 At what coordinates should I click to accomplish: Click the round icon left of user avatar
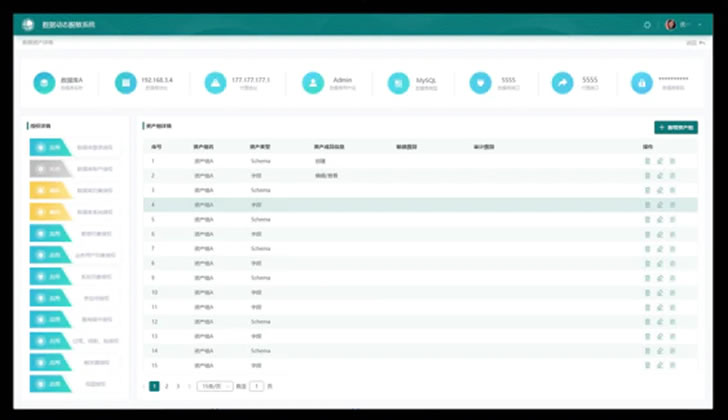click(x=647, y=24)
